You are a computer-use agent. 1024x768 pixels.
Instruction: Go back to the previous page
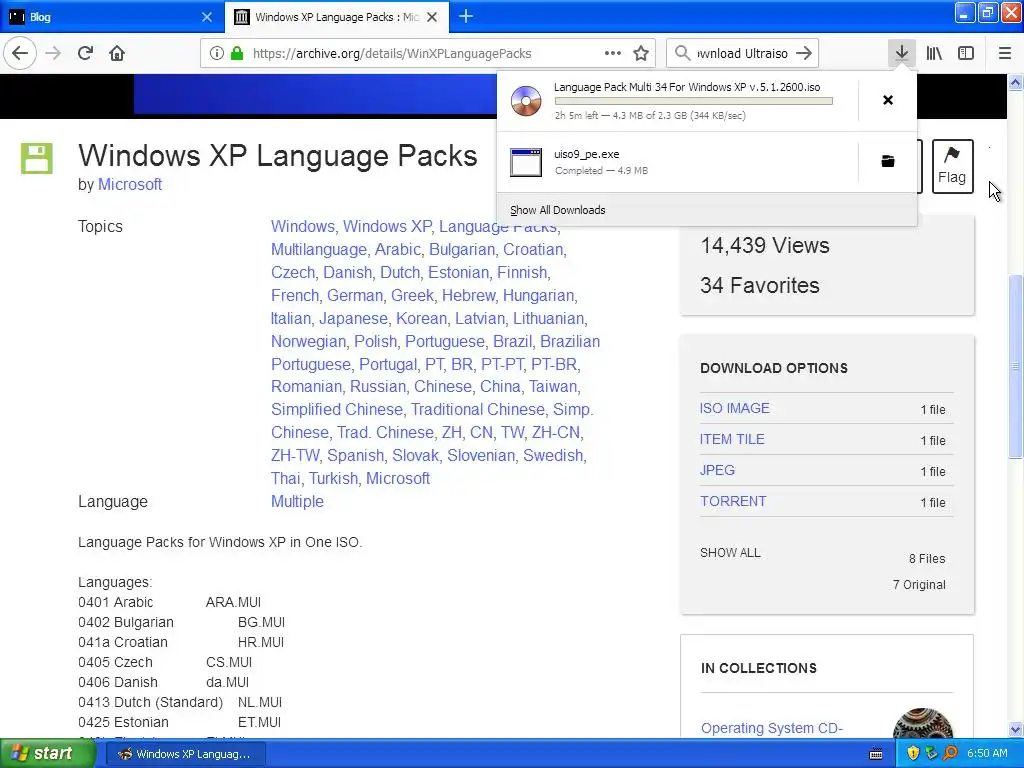click(x=20, y=53)
